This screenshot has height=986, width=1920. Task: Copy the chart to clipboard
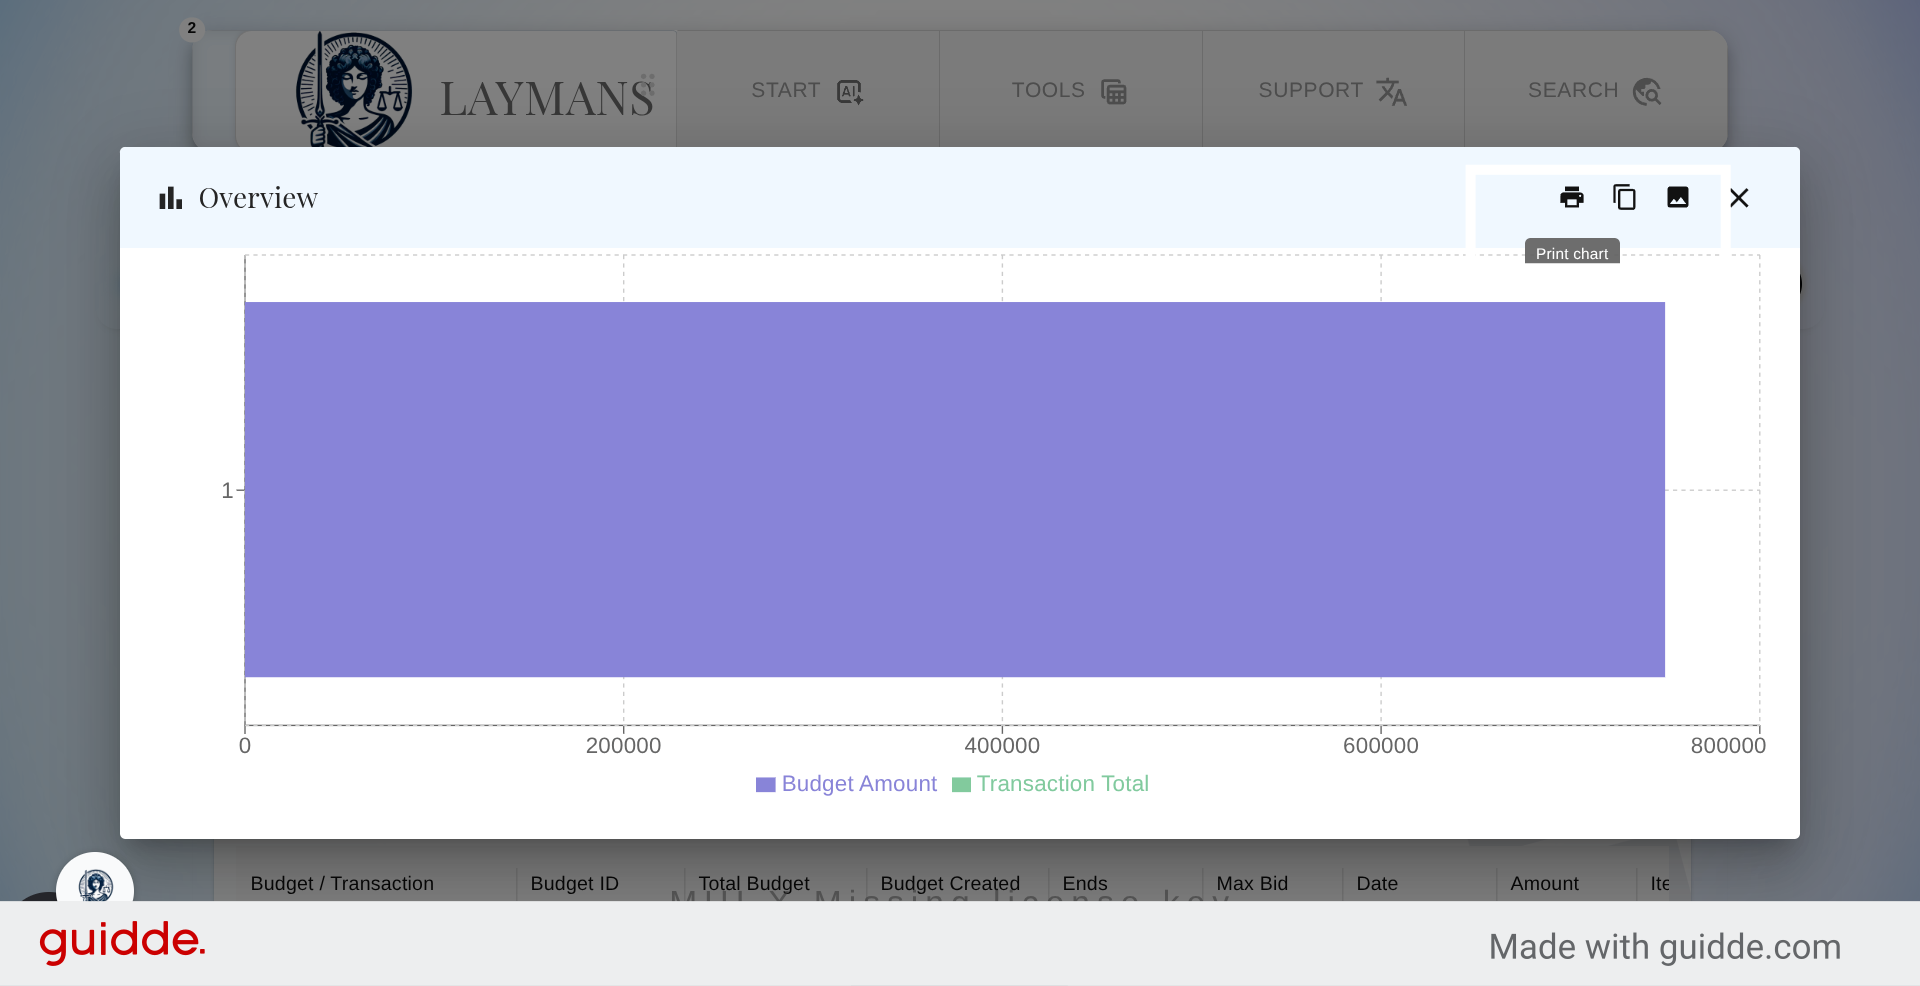(x=1624, y=197)
